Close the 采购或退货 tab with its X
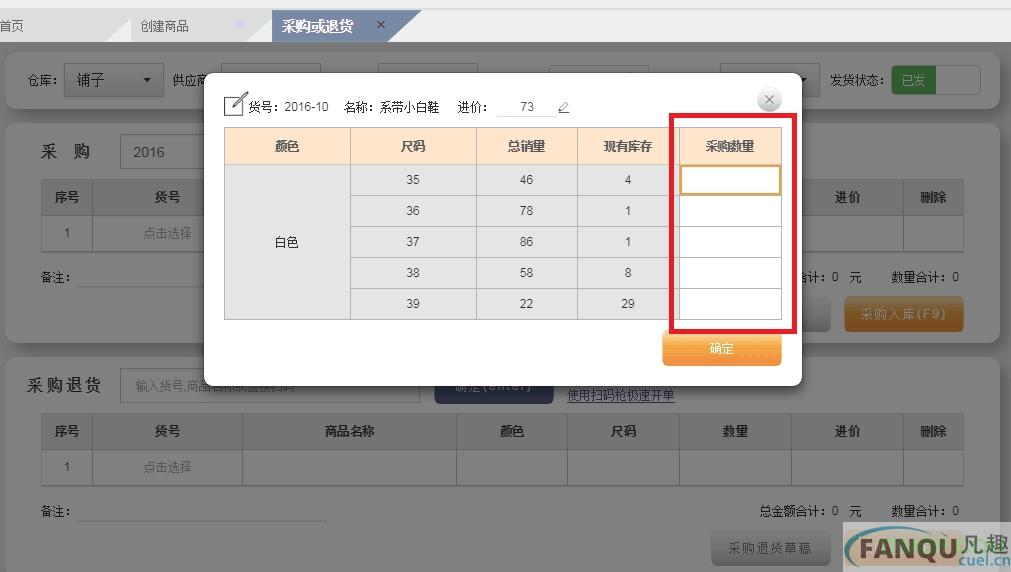Image resolution: width=1011 pixels, height=572 pixels. tap(381, 25)
